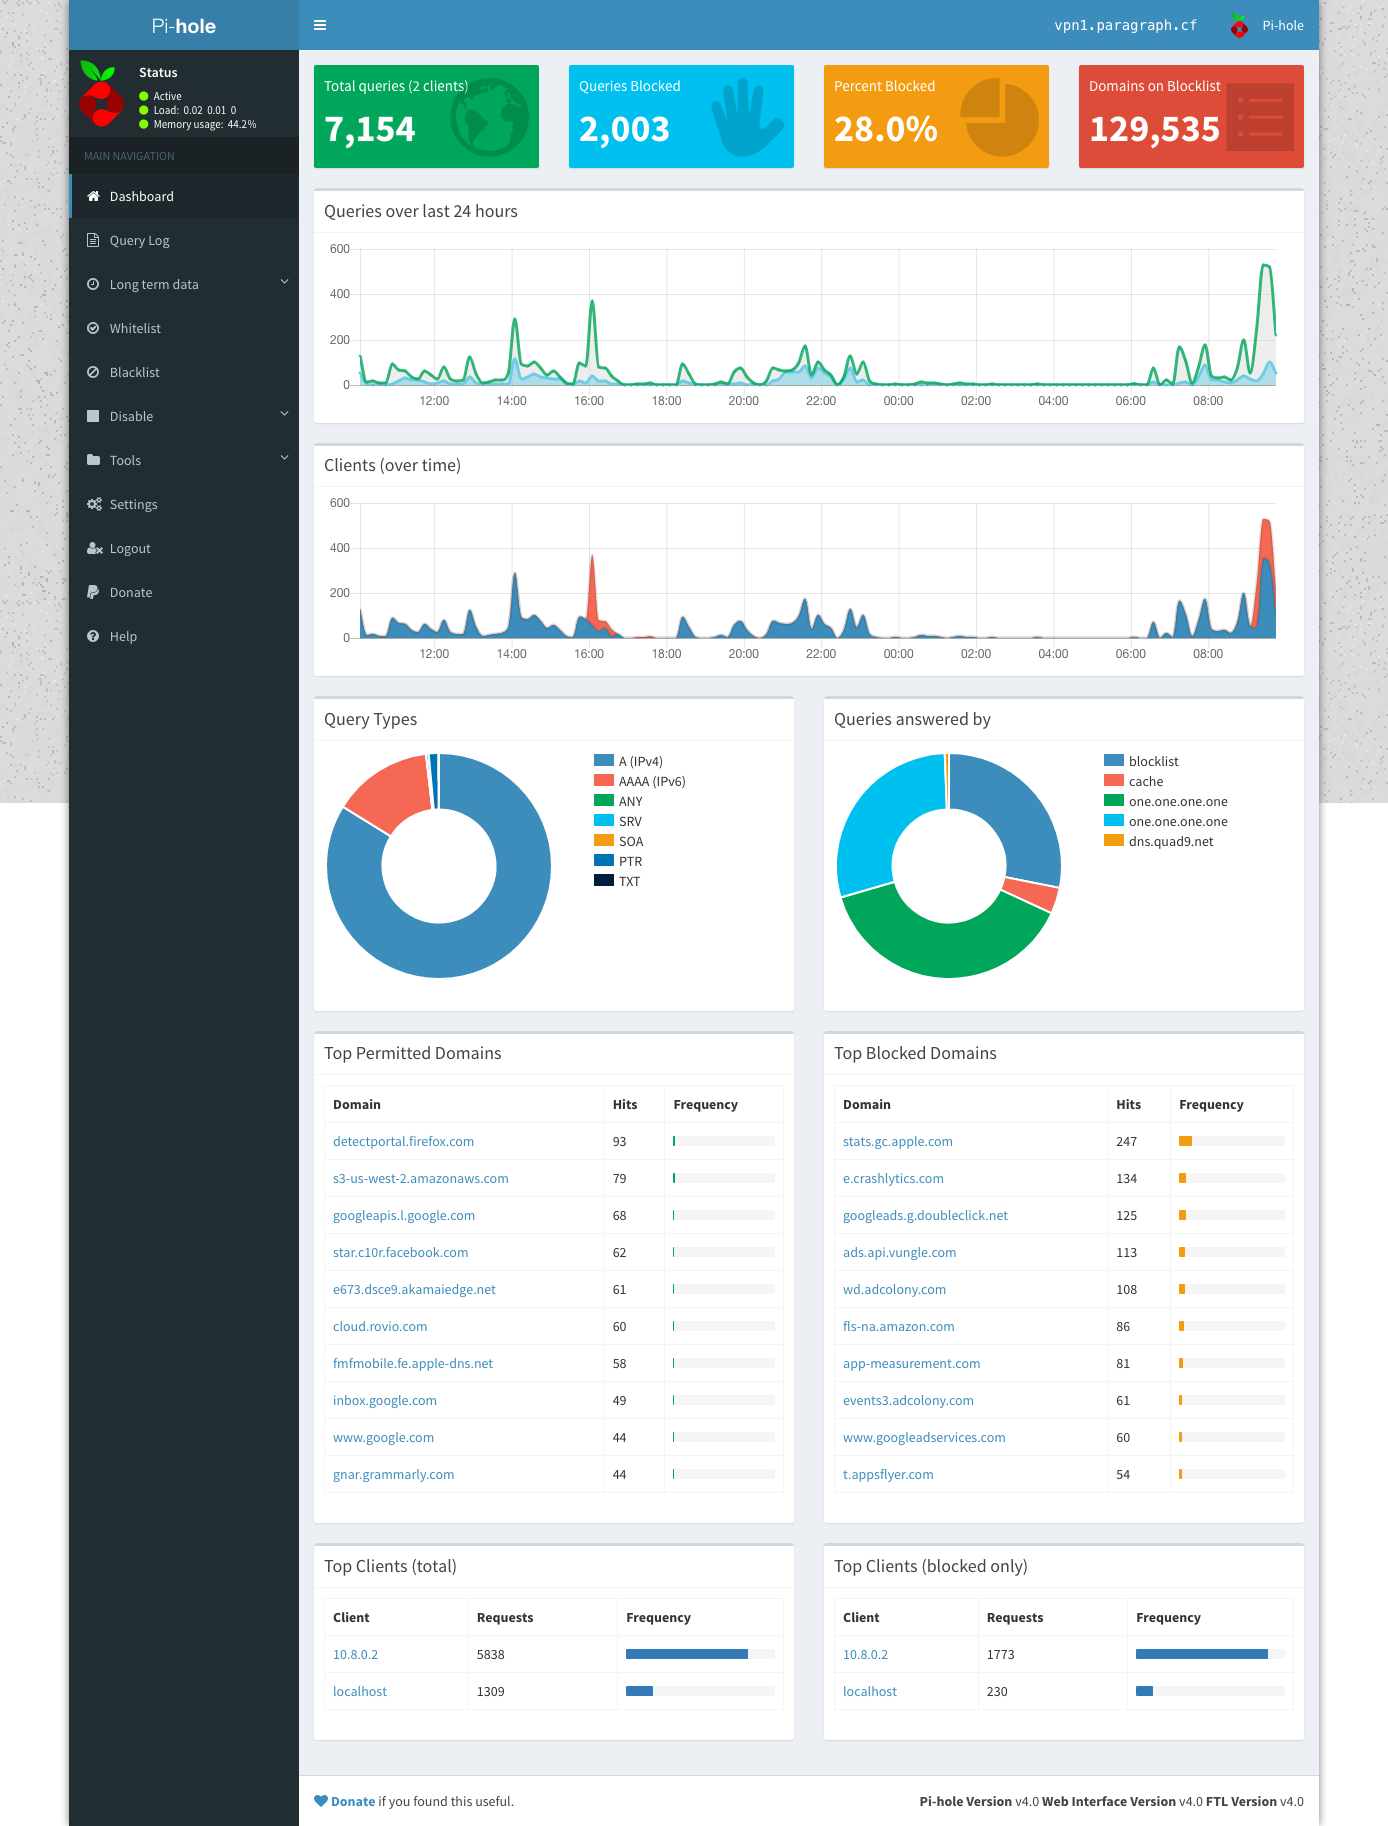
Task: Open the e.crashlytics.com blocked domain
Action: (893, 1178)
